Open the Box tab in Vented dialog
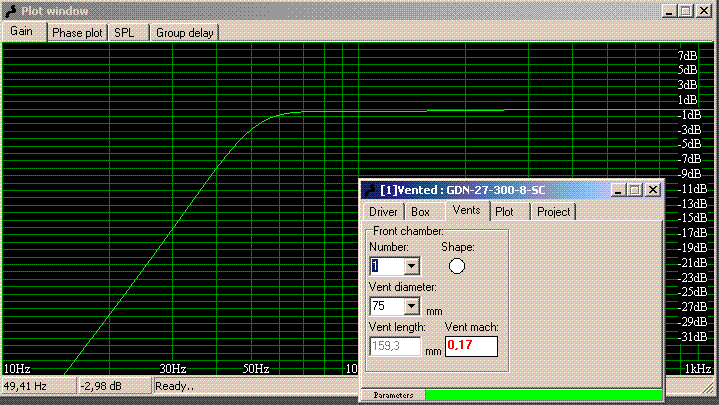Image resolution: width=719 pixels, height=405 pixels. [421, 212]
